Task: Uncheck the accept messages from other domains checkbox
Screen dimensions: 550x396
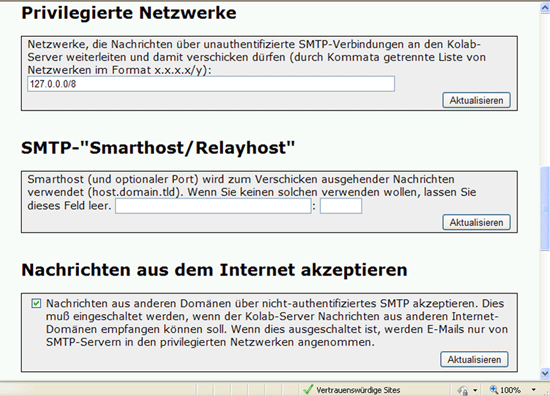Action: pyautogui.click(x=36, y=303)
